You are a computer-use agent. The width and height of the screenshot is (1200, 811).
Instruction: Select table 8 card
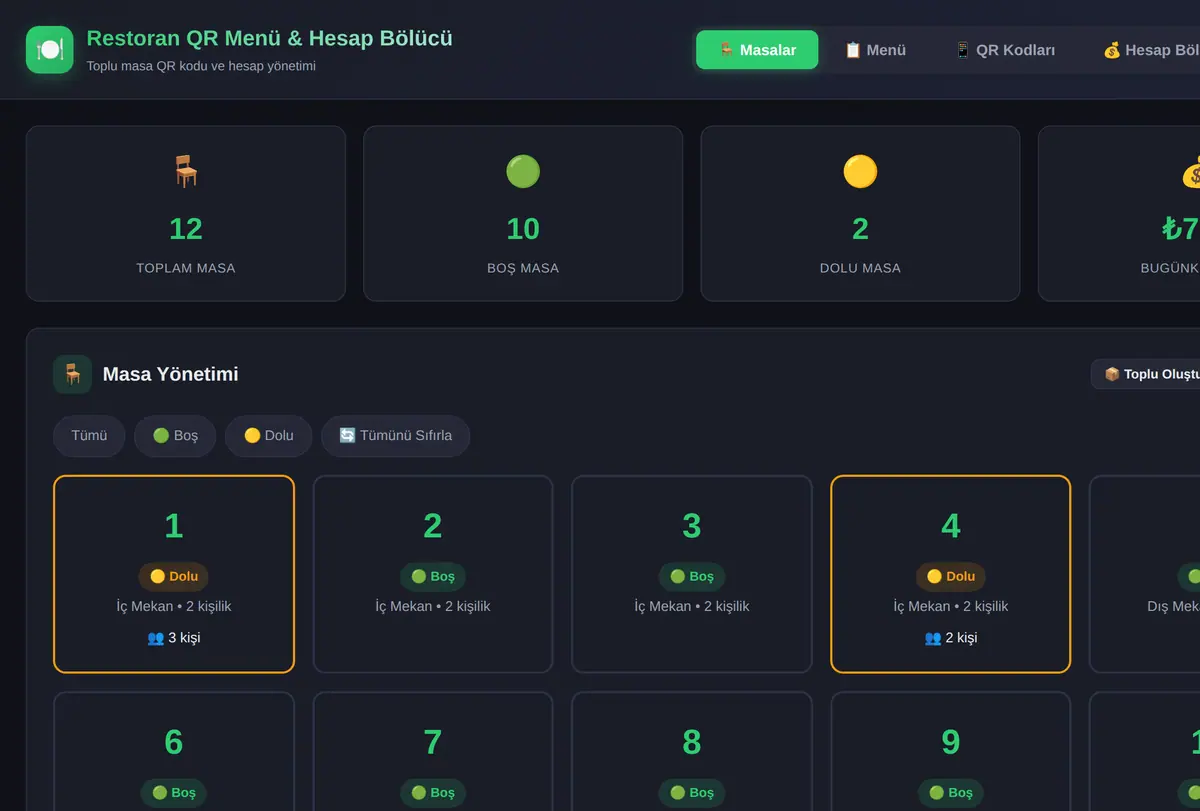click(692, 751)
